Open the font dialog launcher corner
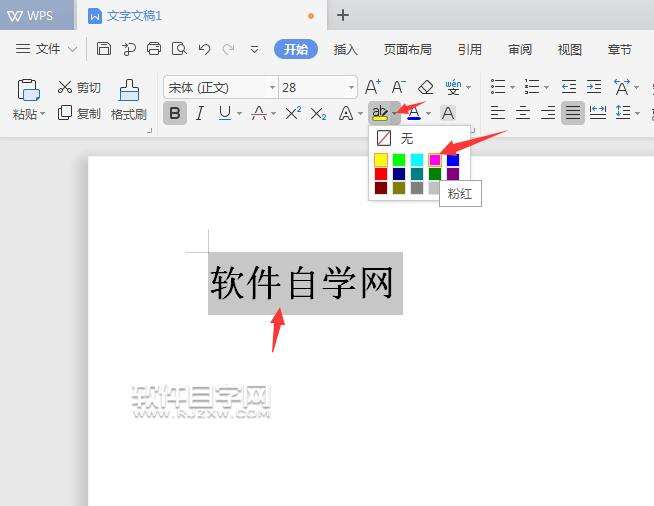 click(473, 131)
